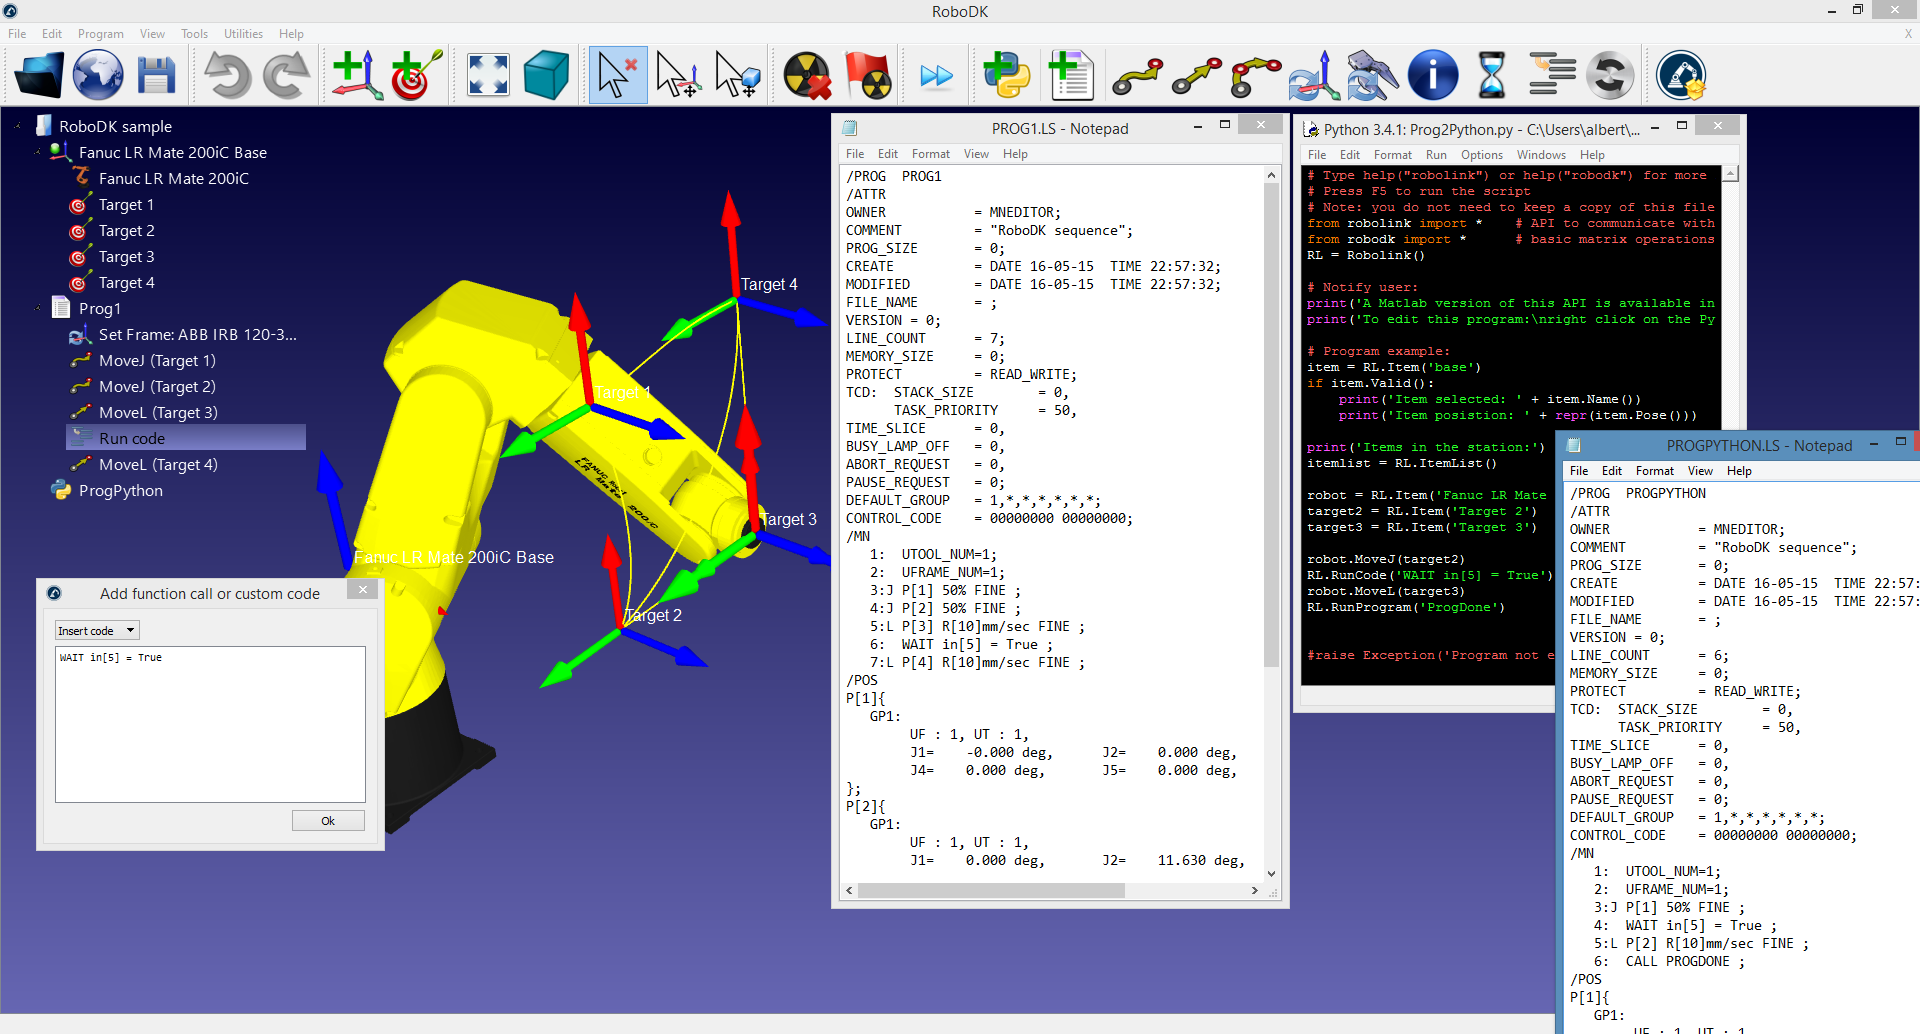Image resolution: width=1920 pixels, height=1034 pixels.
Task: Open the Insert code dropdown
Action: [96, 630]
